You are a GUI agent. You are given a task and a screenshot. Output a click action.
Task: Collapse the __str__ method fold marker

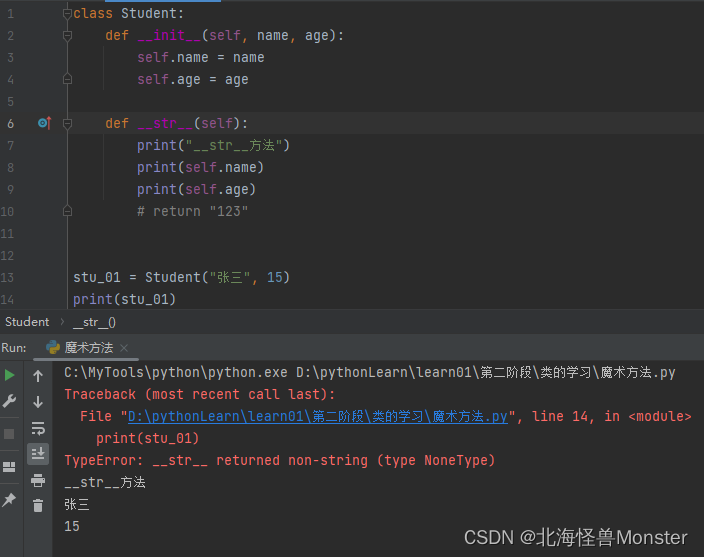click(67, 123)
